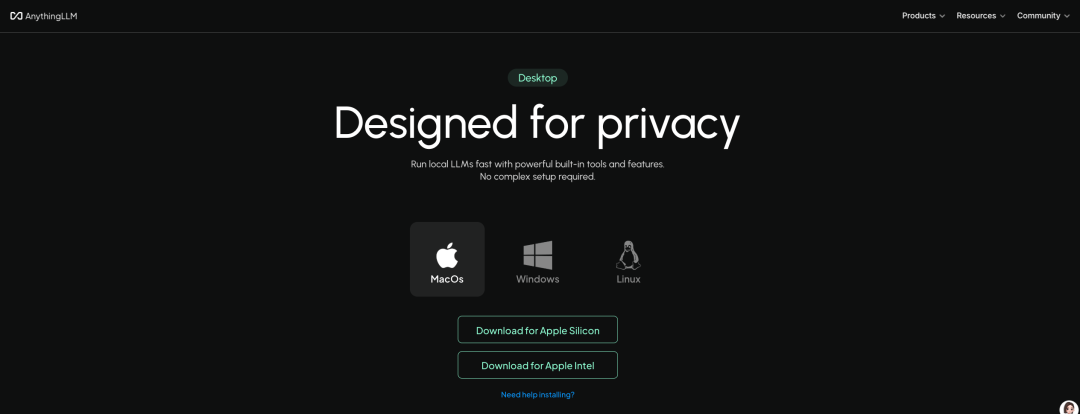
Task: Open the Resources menu
Action: (981, 16)
